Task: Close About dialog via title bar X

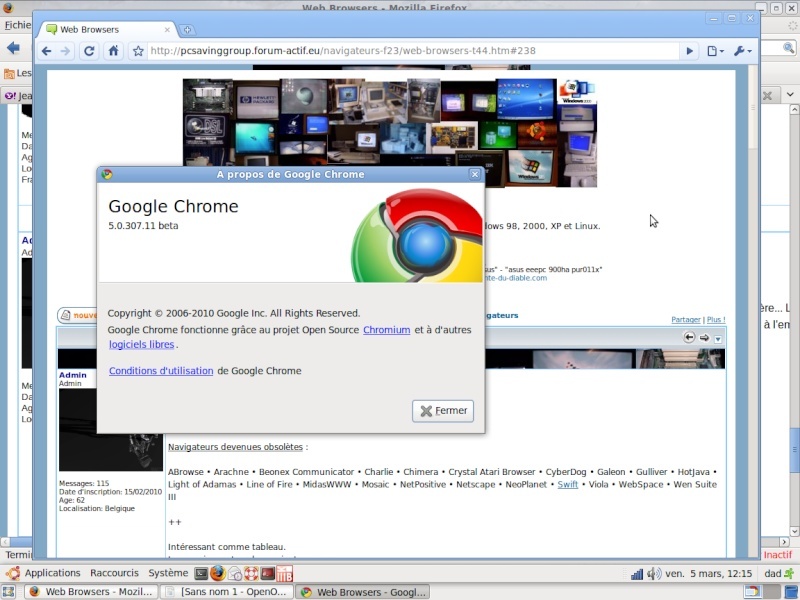Action: coord(474,174)
